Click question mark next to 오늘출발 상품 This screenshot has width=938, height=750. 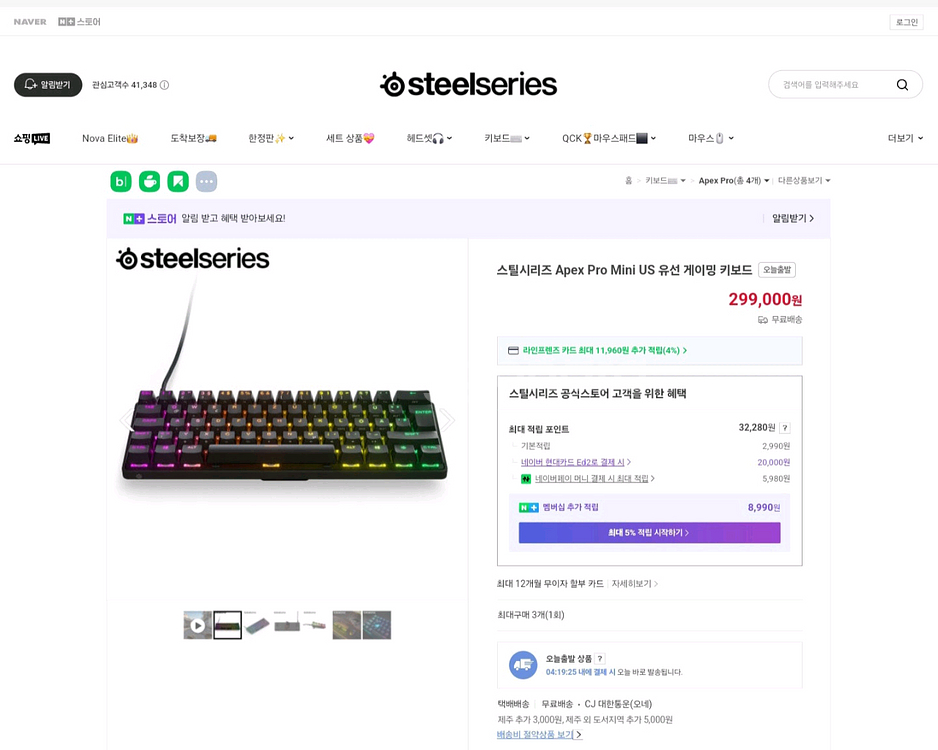click(x=600, y=659)
